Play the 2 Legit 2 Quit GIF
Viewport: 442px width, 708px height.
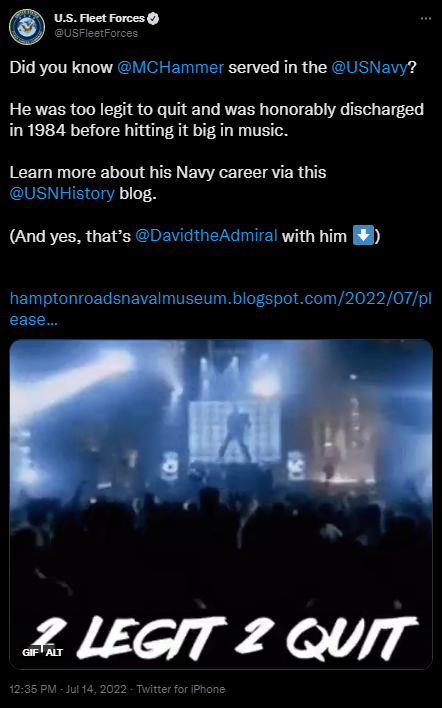(x=221, y=504)
